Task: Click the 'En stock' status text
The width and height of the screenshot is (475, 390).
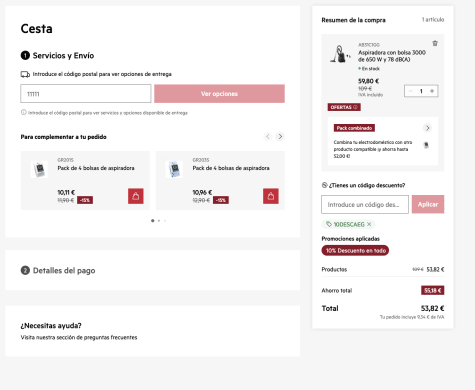Action: tap(369, 69)
